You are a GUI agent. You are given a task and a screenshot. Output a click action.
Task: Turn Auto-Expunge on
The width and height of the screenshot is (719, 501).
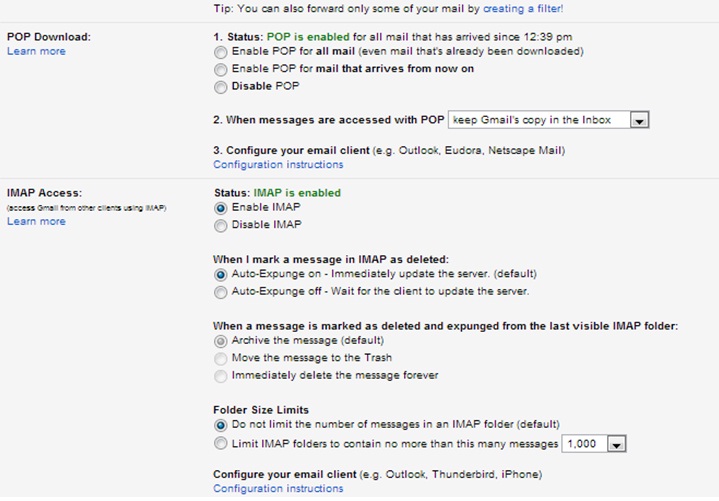coord(220,274)
